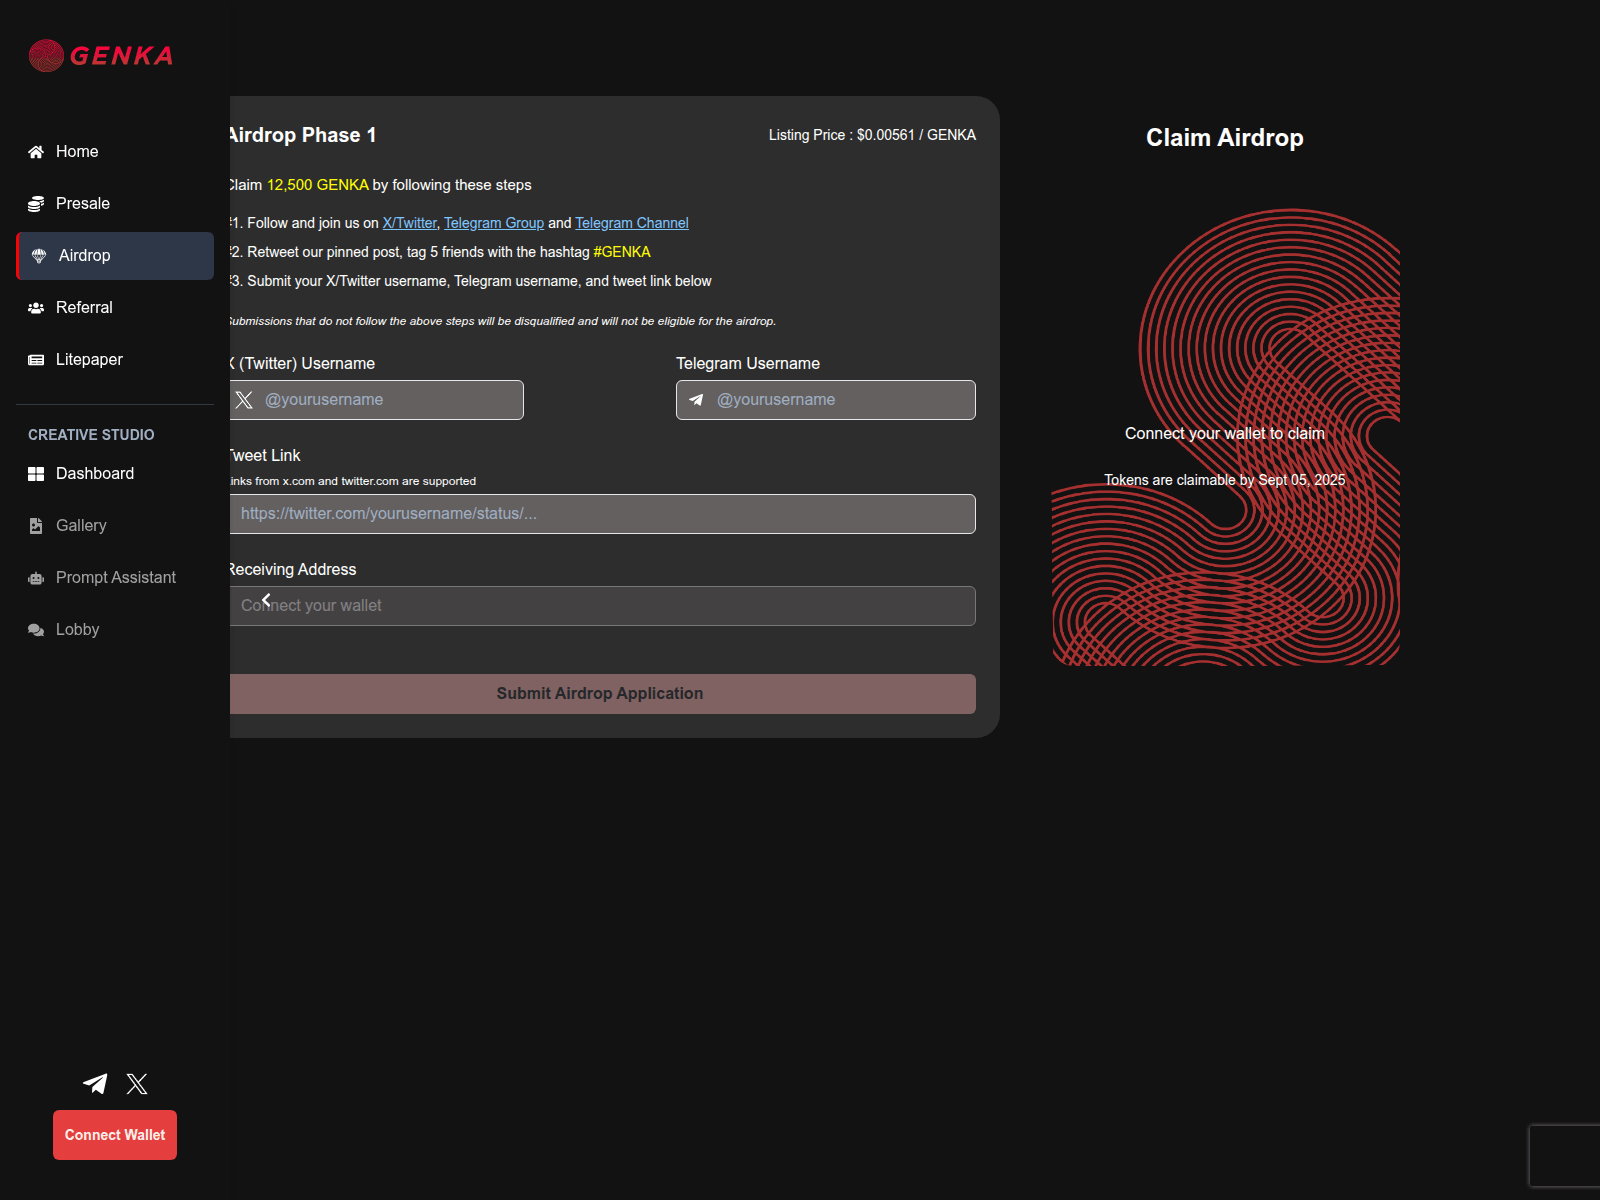Open the Referral menu item
Viewport: 1600px width, 1200px height.
(115, 308)
